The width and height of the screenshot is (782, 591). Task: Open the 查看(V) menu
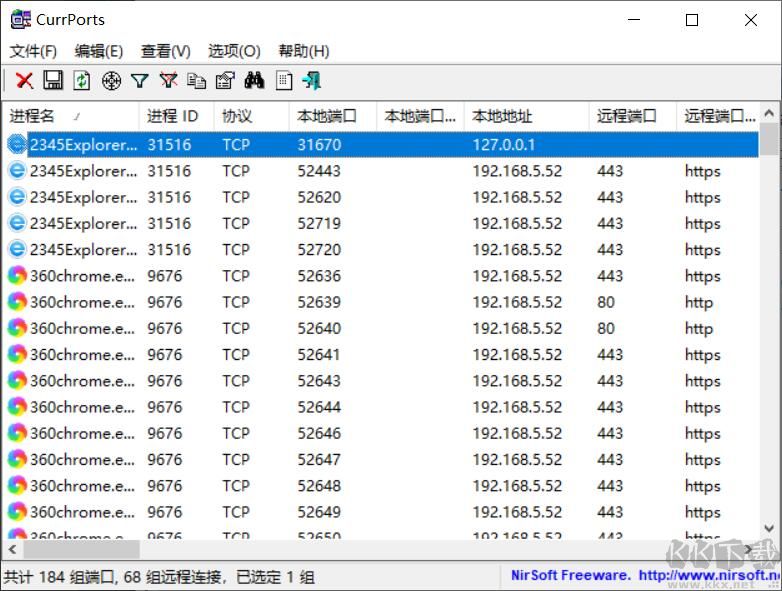[x=165, y=51]
